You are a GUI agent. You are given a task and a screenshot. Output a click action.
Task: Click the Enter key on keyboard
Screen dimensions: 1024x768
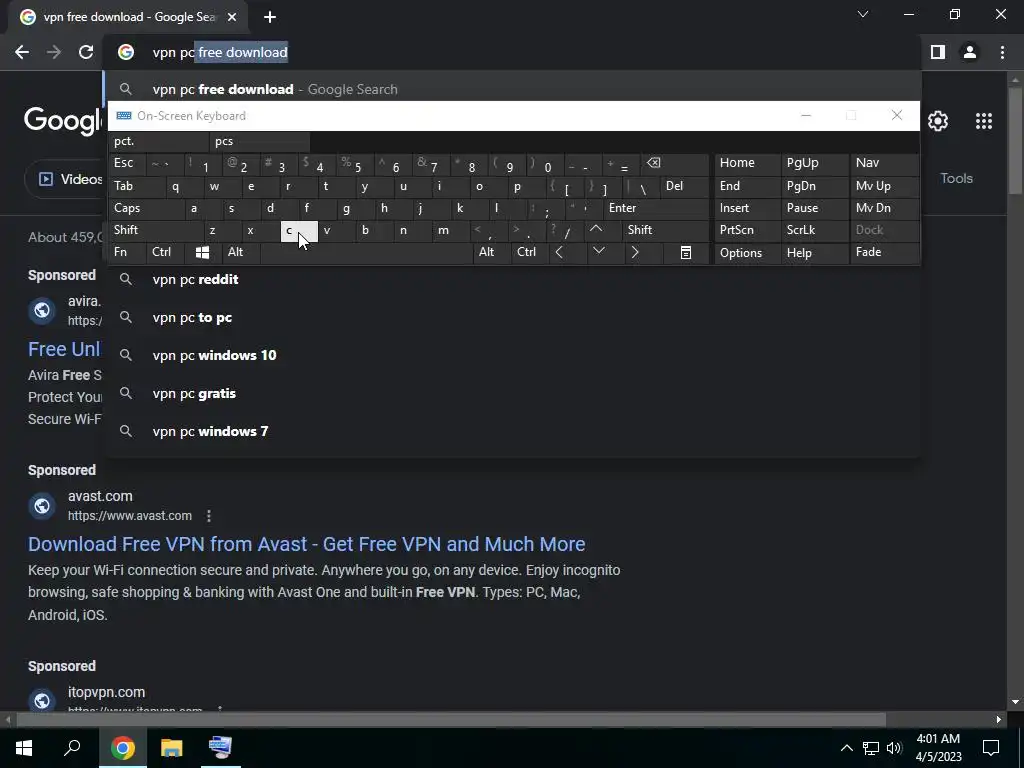tap(655, 208)
